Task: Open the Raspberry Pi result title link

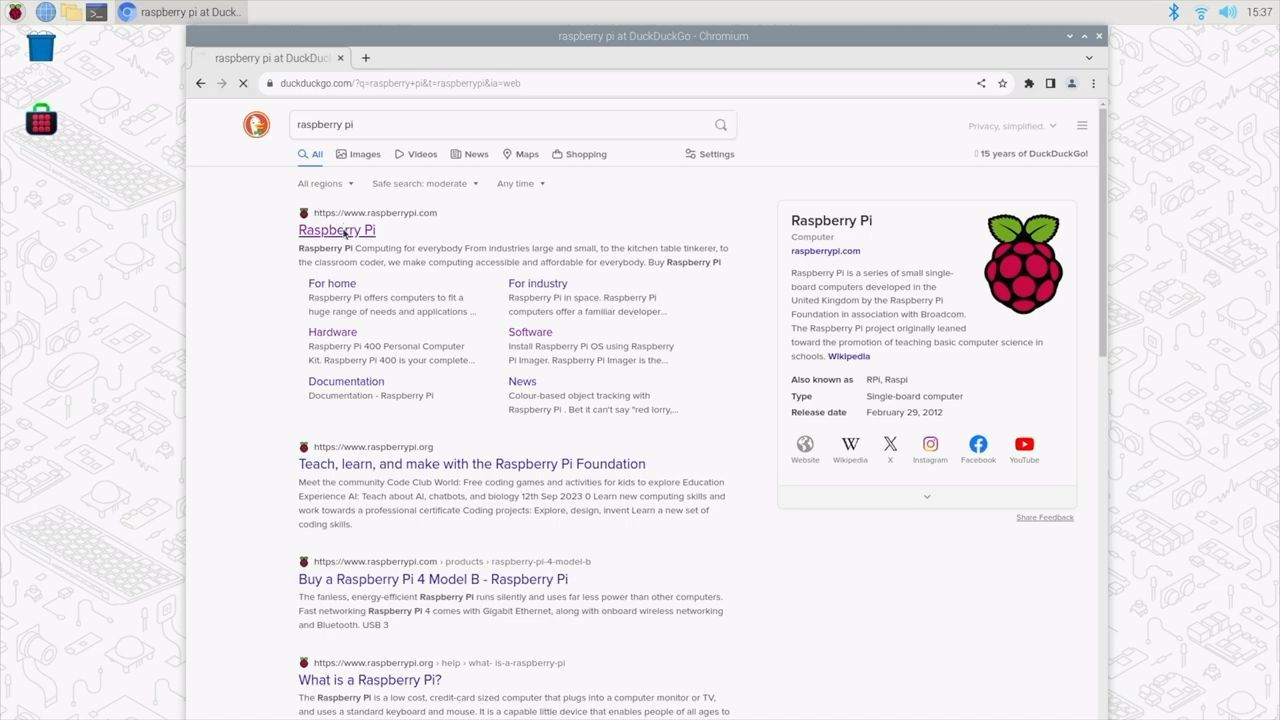Action: pos(337,230)
